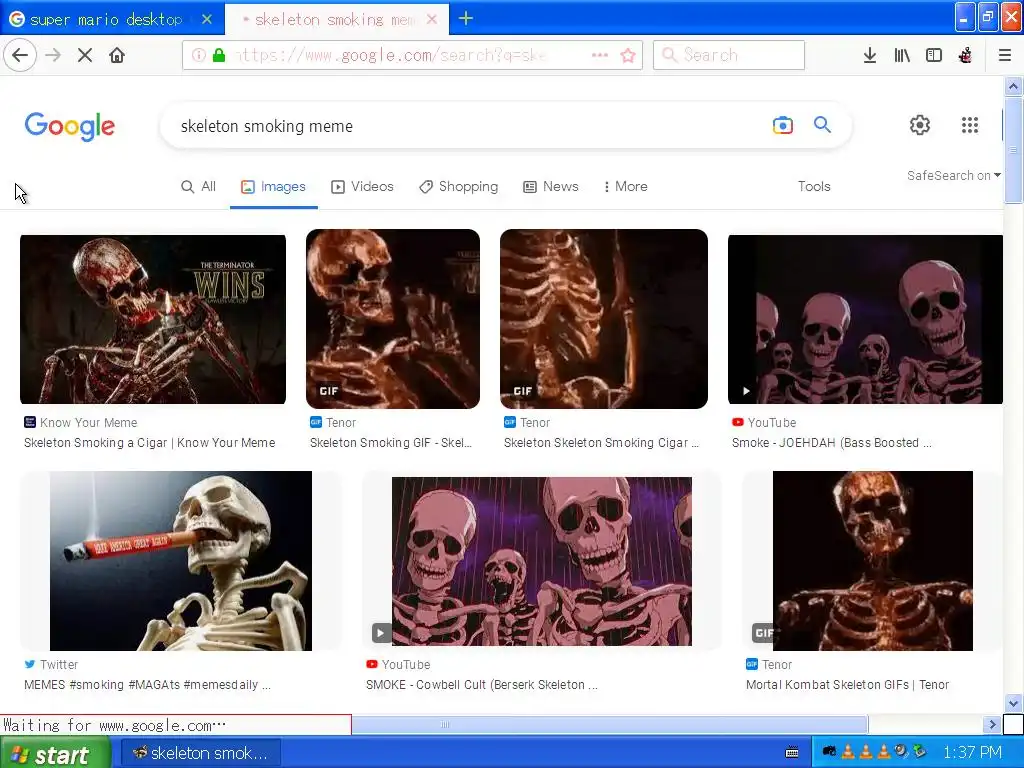The height and width of the screenshot is (768, 1024).
Task: Click the page scrollbar up arrow
Action: (1013, 86)
